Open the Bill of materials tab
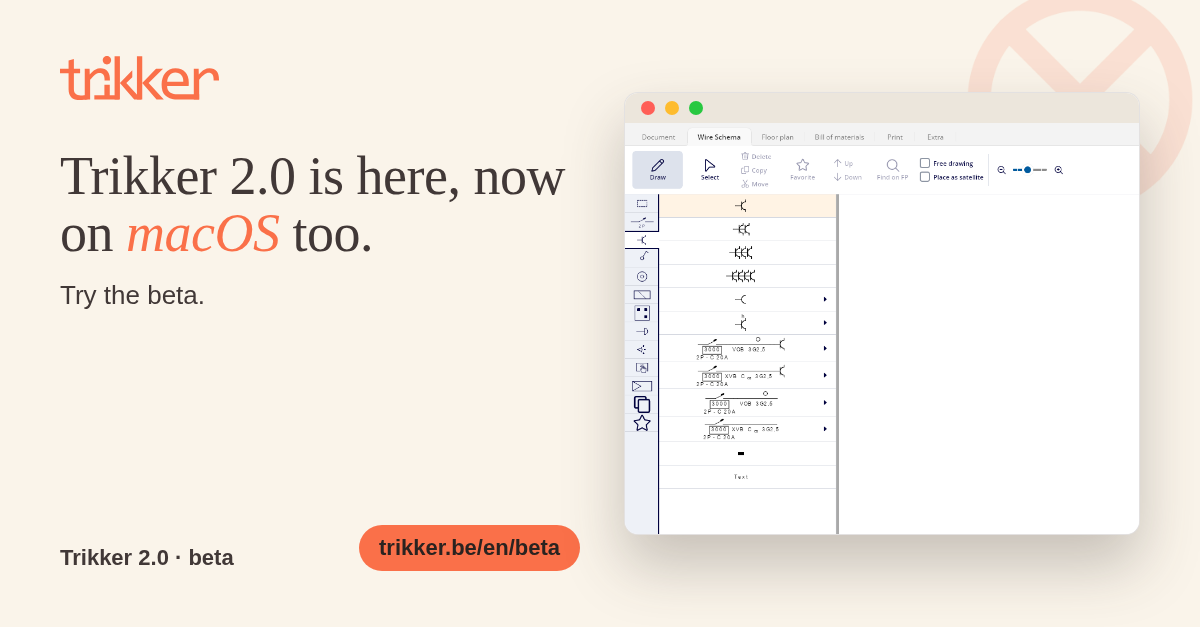 click(x=839, y=137)
